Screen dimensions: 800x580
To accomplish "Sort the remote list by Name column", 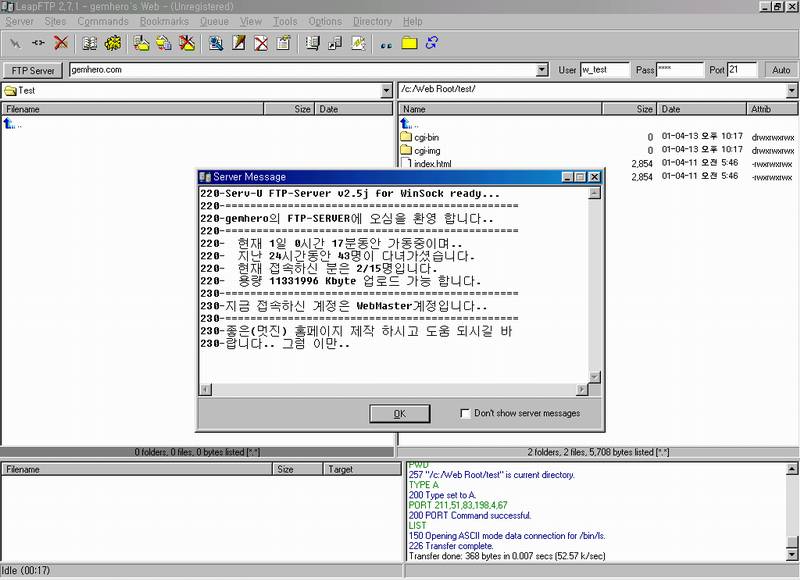I will (x=500, y=109).
